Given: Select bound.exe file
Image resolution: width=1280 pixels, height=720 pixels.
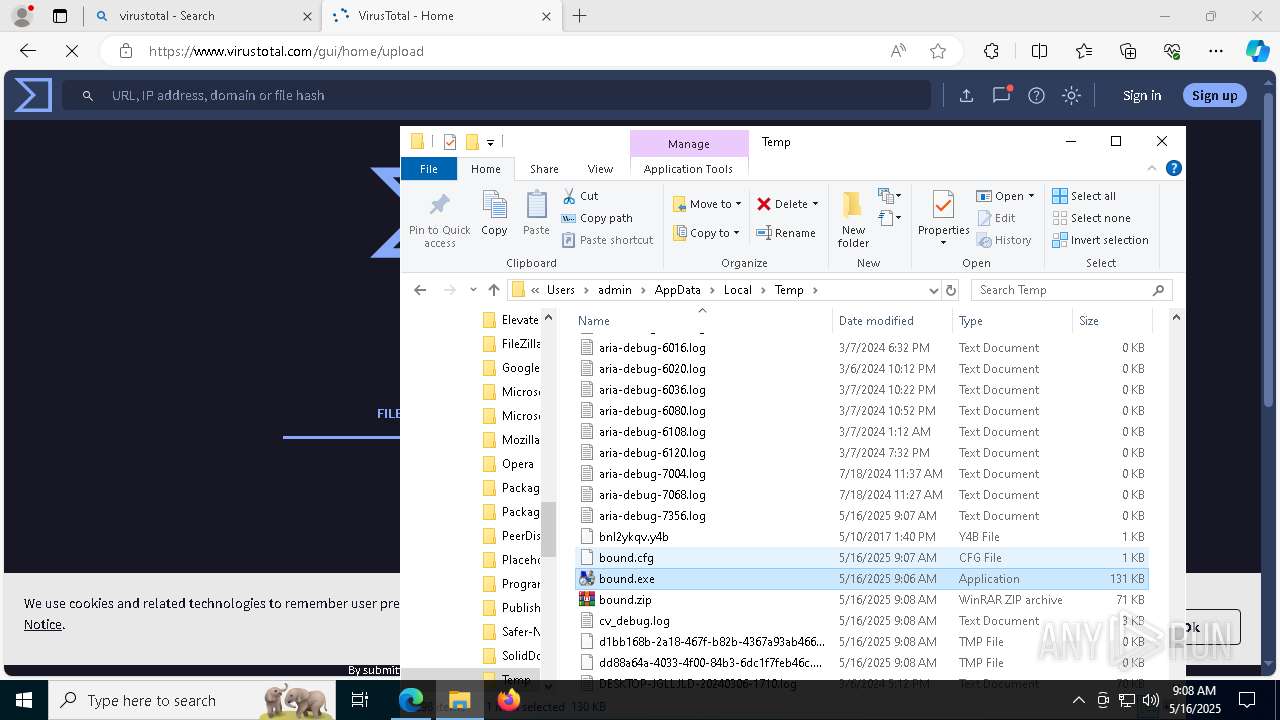Looking at the screenshot, I should tap(861, 579).
